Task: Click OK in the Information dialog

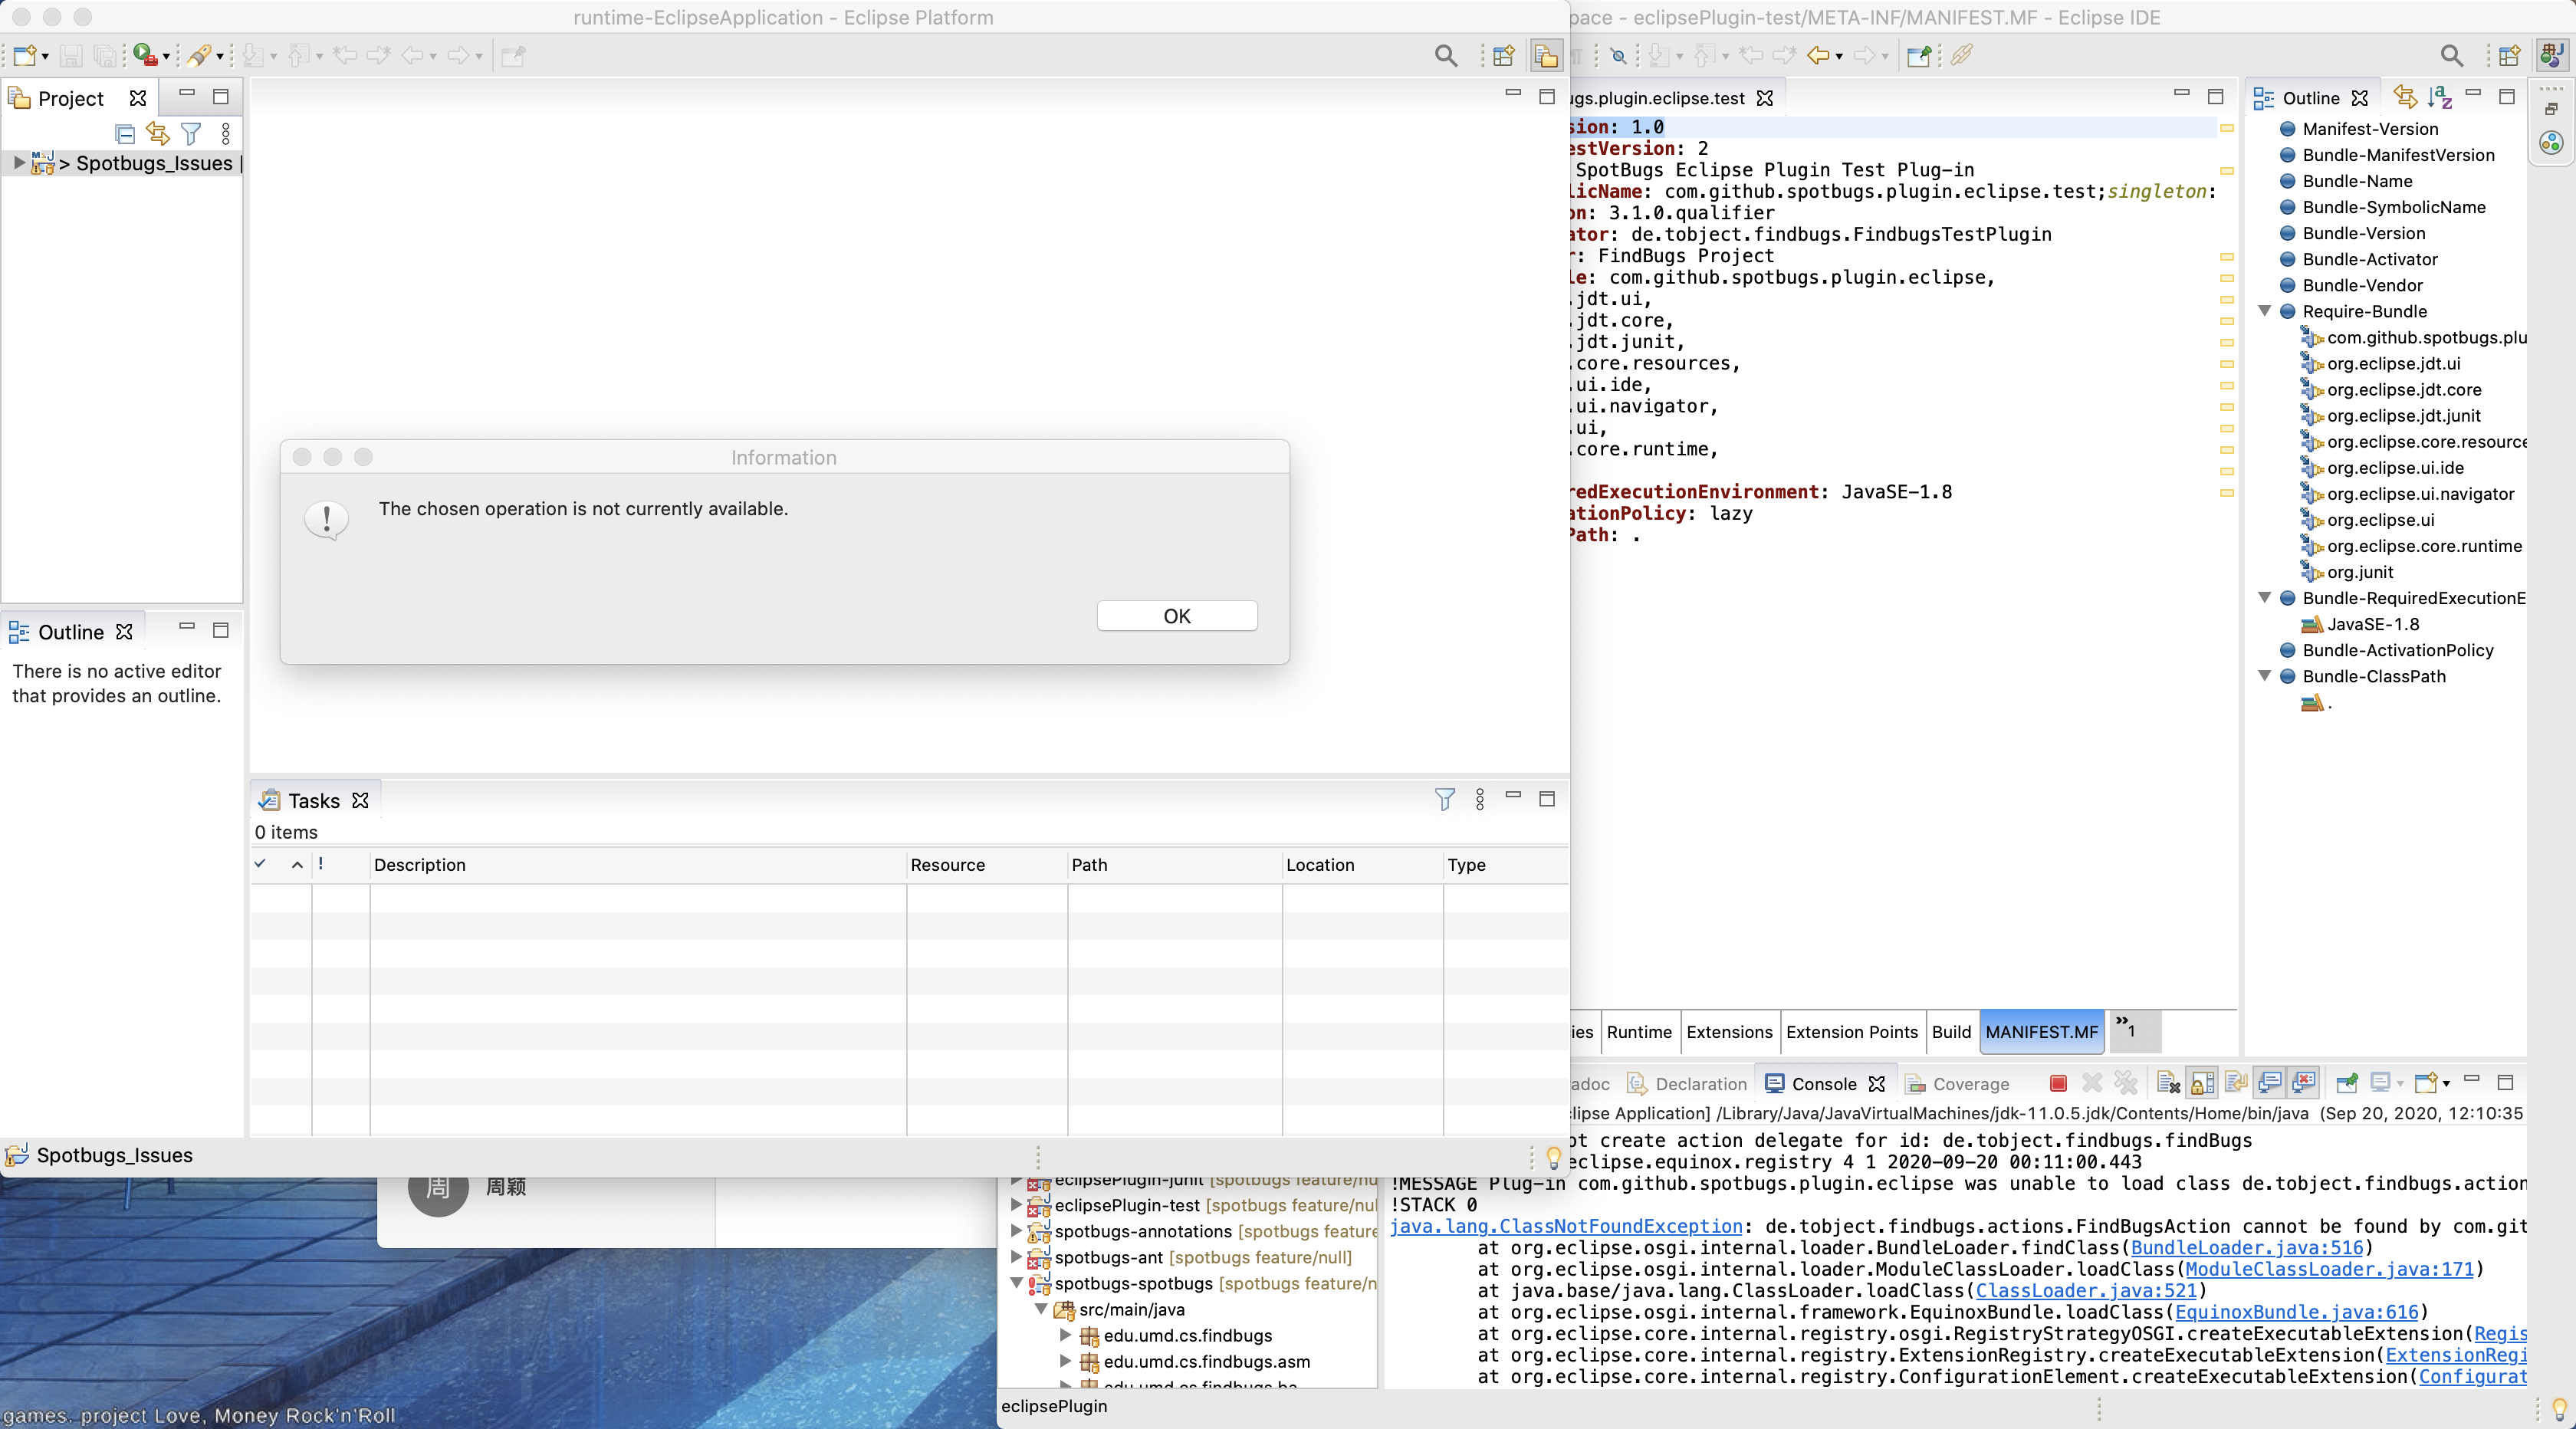Action: pos(1177,616)
